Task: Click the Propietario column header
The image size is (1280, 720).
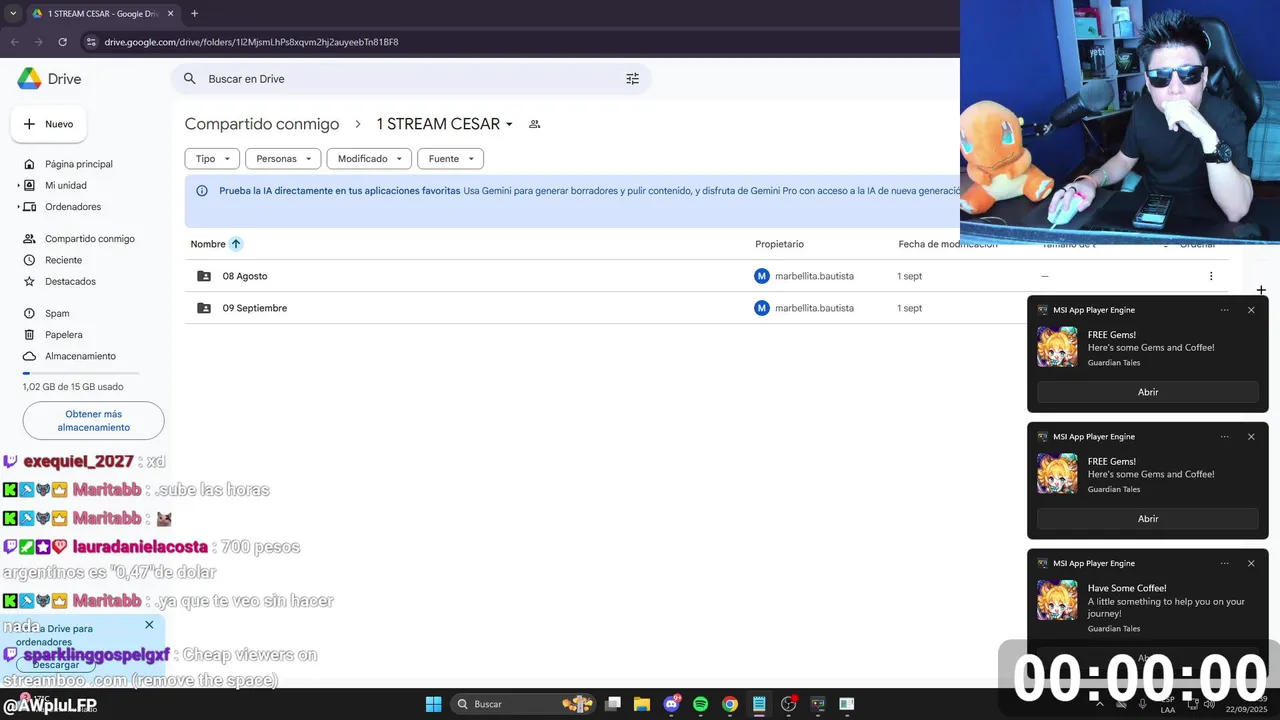Action: click(x=779, y=244)
